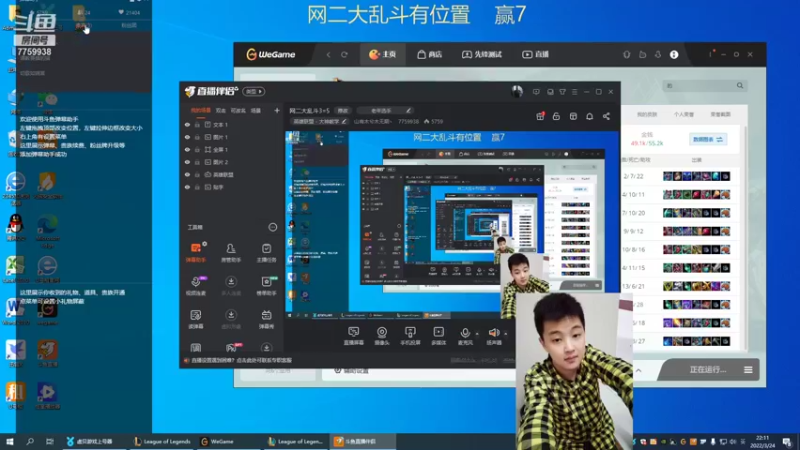The image size is (800, 450).
Task: Edit the 英雄联盟 · 大神教学 category selector
Action: [319, 121]
